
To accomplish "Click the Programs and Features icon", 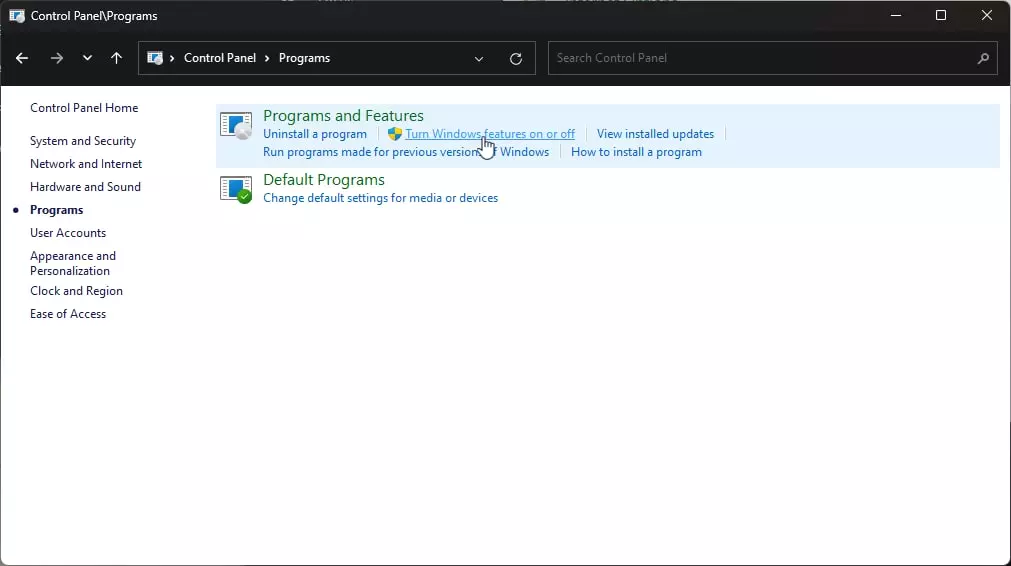I will click(236, 125).
